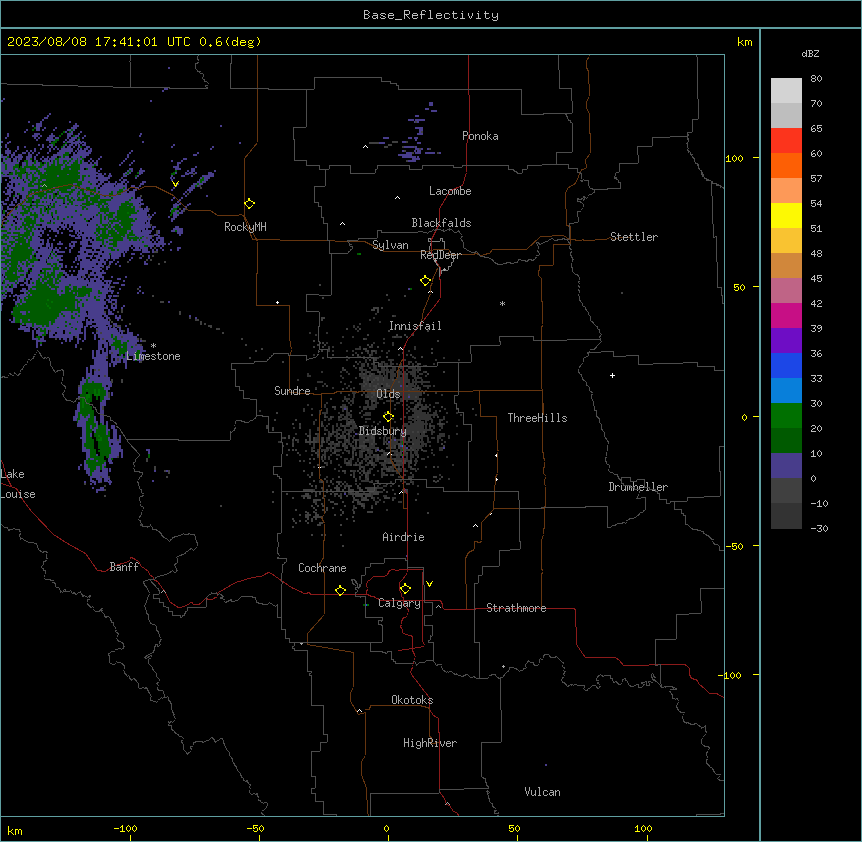Click the Cochrane label on map
Screen dimensions: 862x842
coord(322,568)
